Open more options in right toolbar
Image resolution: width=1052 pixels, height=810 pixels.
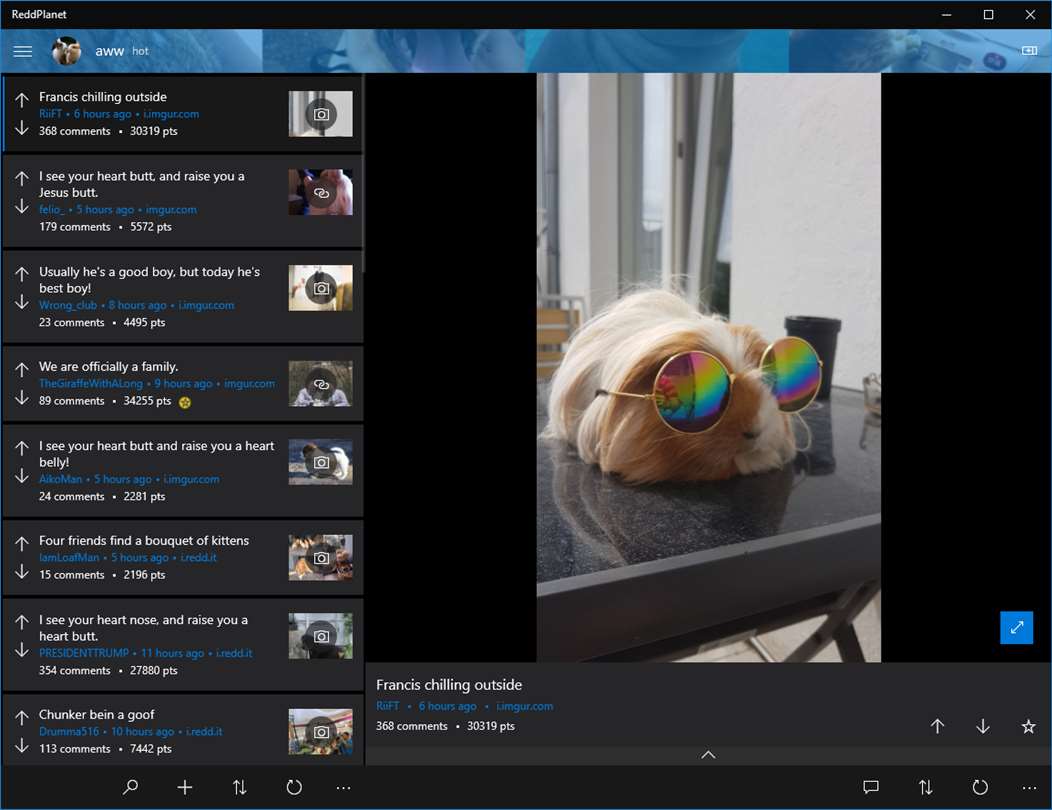[x=1029, y=788]
